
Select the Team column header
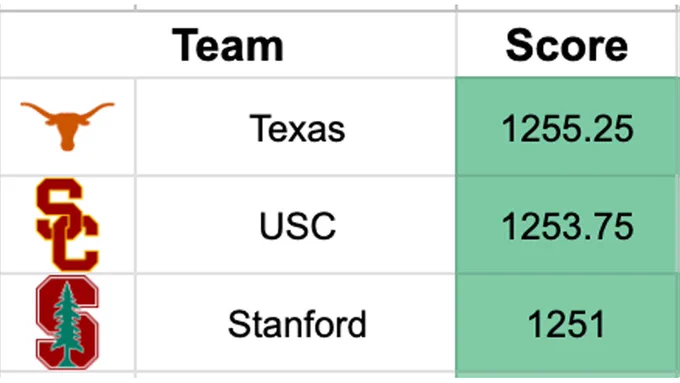click(228, 45)
